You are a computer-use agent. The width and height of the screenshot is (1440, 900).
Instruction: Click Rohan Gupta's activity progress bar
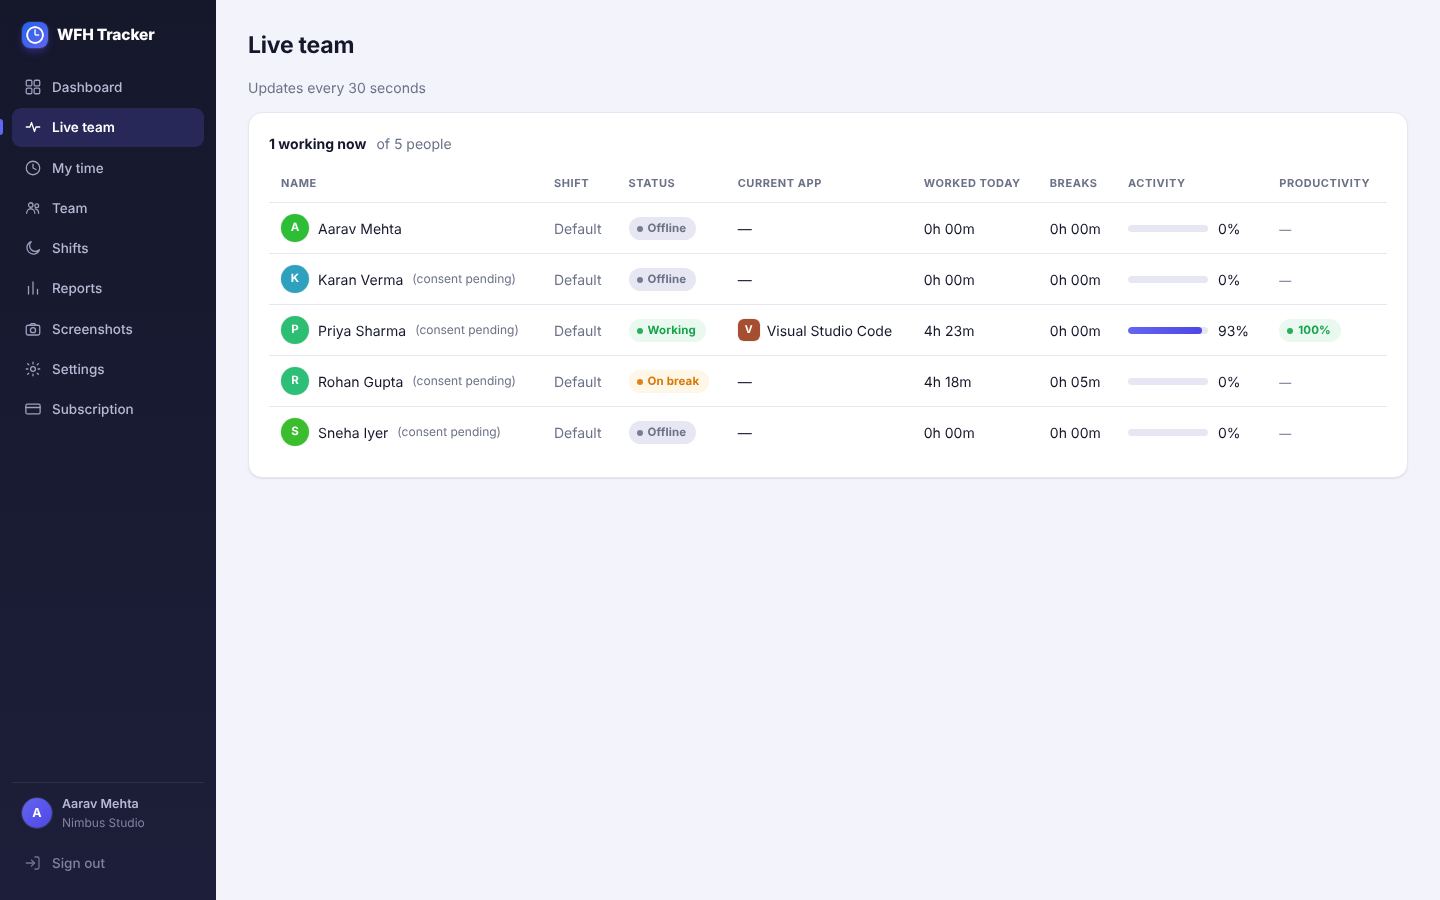(x=1168, y=381)
